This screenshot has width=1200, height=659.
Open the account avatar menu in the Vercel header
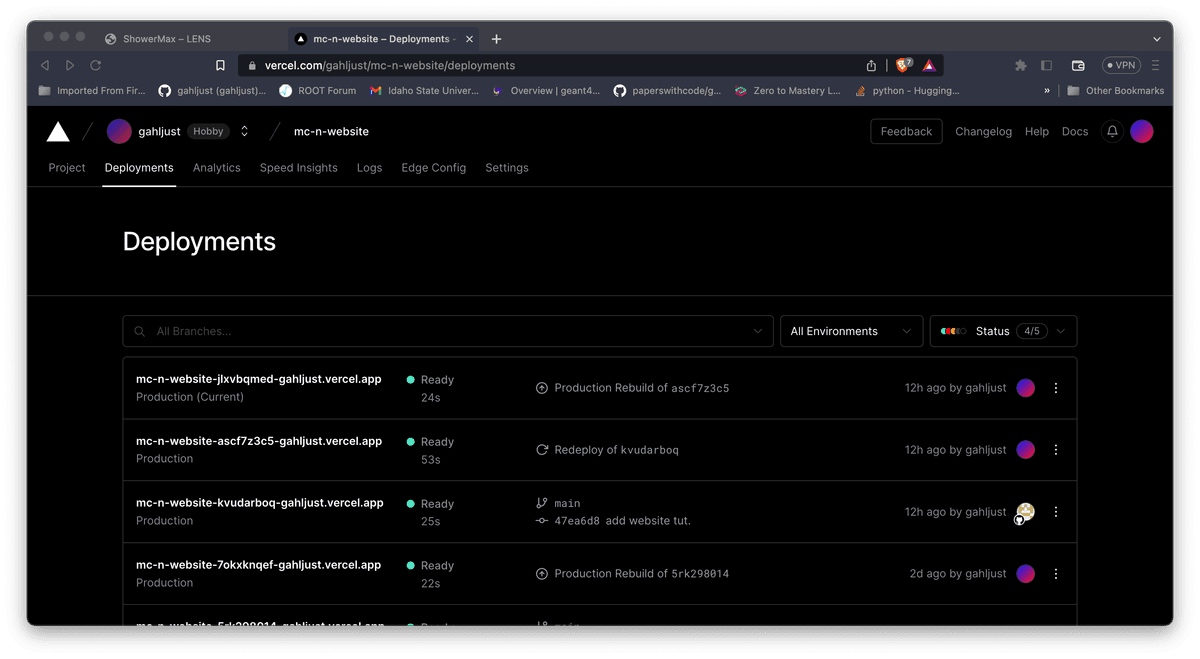click(1142, 131)
